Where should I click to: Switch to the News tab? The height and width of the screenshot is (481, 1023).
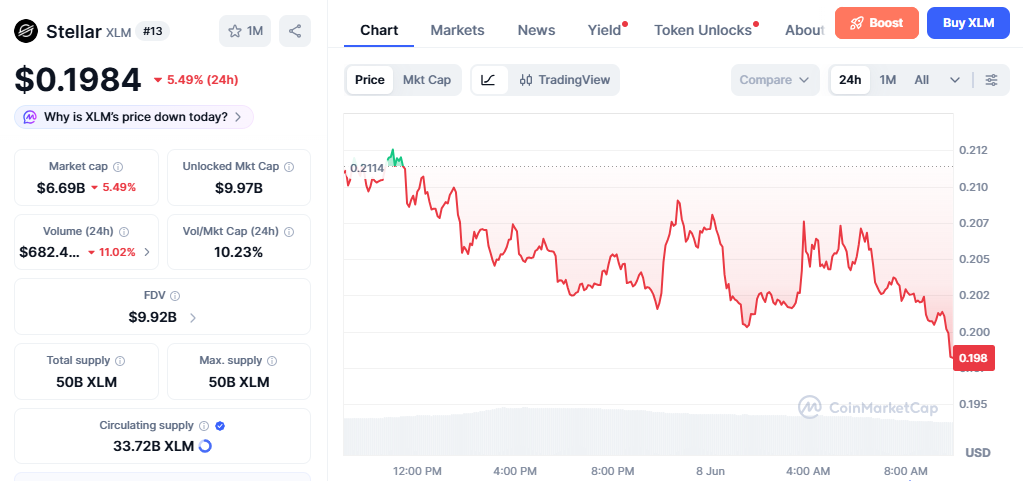pyautogui.click(x=536, y=30)
